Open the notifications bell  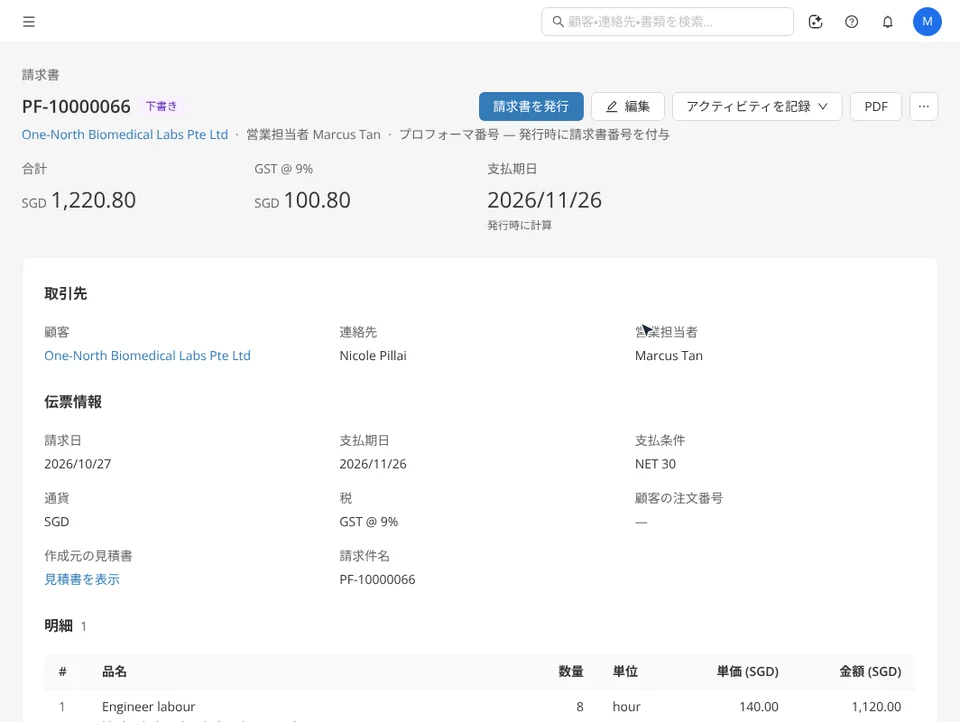(x=888, y=22)
